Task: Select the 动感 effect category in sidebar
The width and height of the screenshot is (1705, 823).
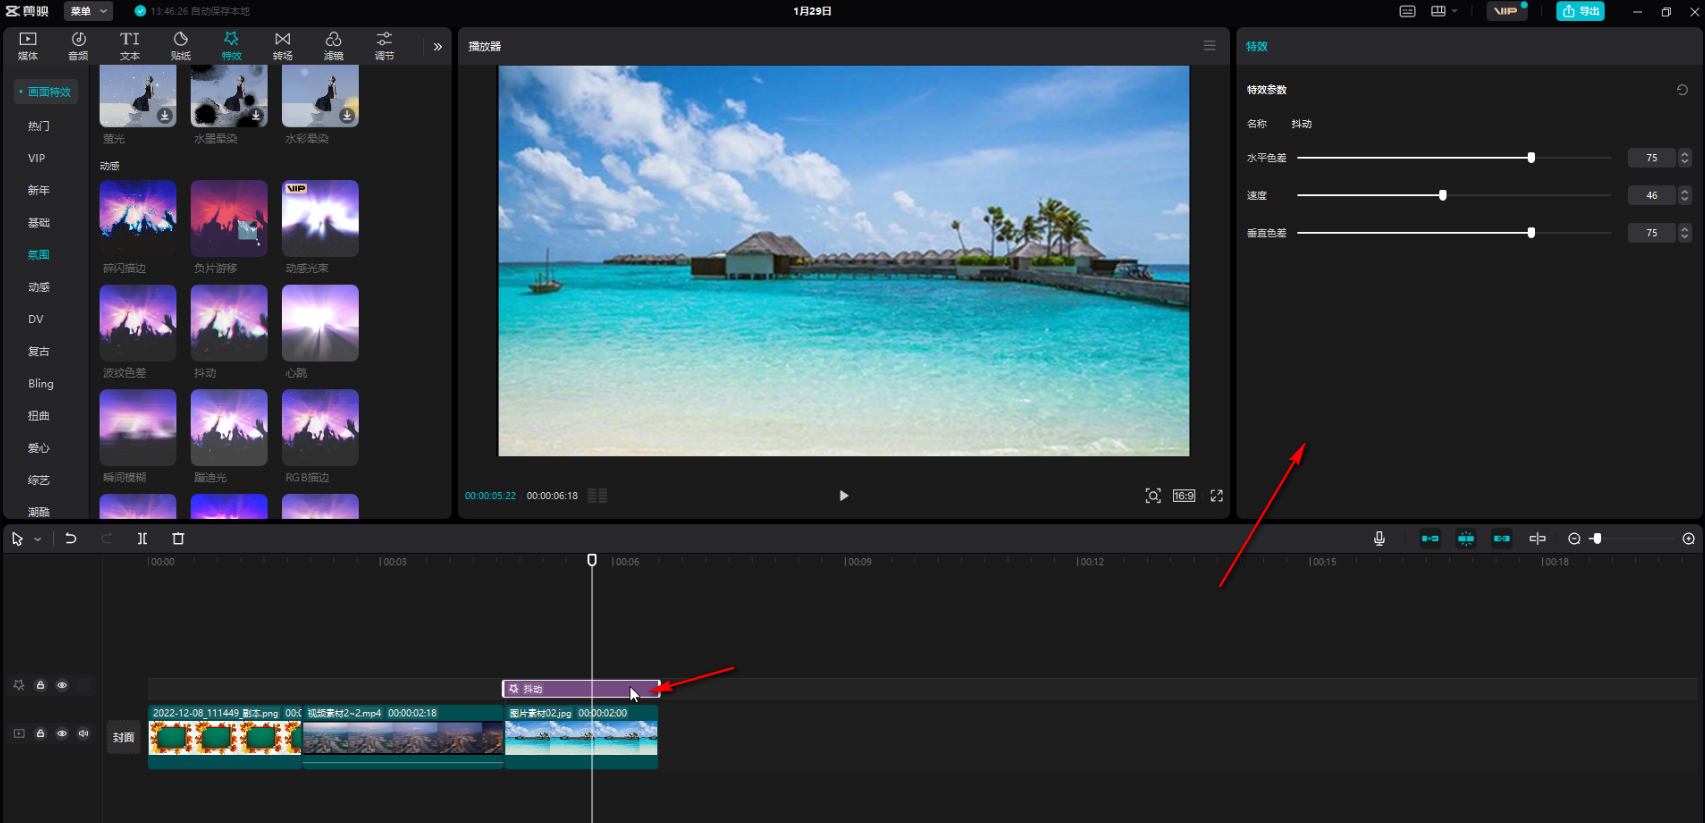Action: pyautogui.click(x=38, y=287)
